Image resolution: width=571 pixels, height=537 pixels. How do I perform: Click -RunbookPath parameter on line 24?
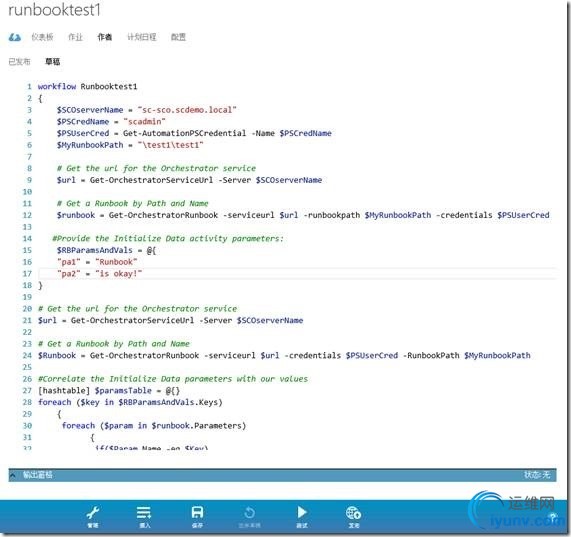coord(431,355)
